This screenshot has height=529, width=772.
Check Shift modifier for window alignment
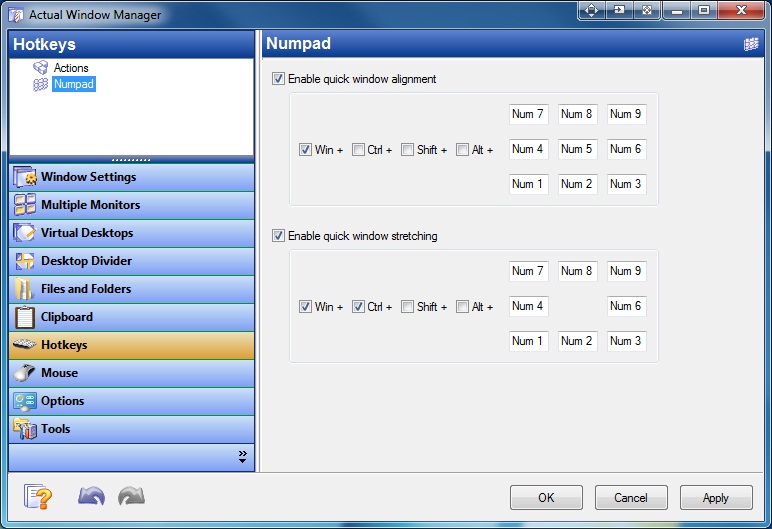pos(407,150)
